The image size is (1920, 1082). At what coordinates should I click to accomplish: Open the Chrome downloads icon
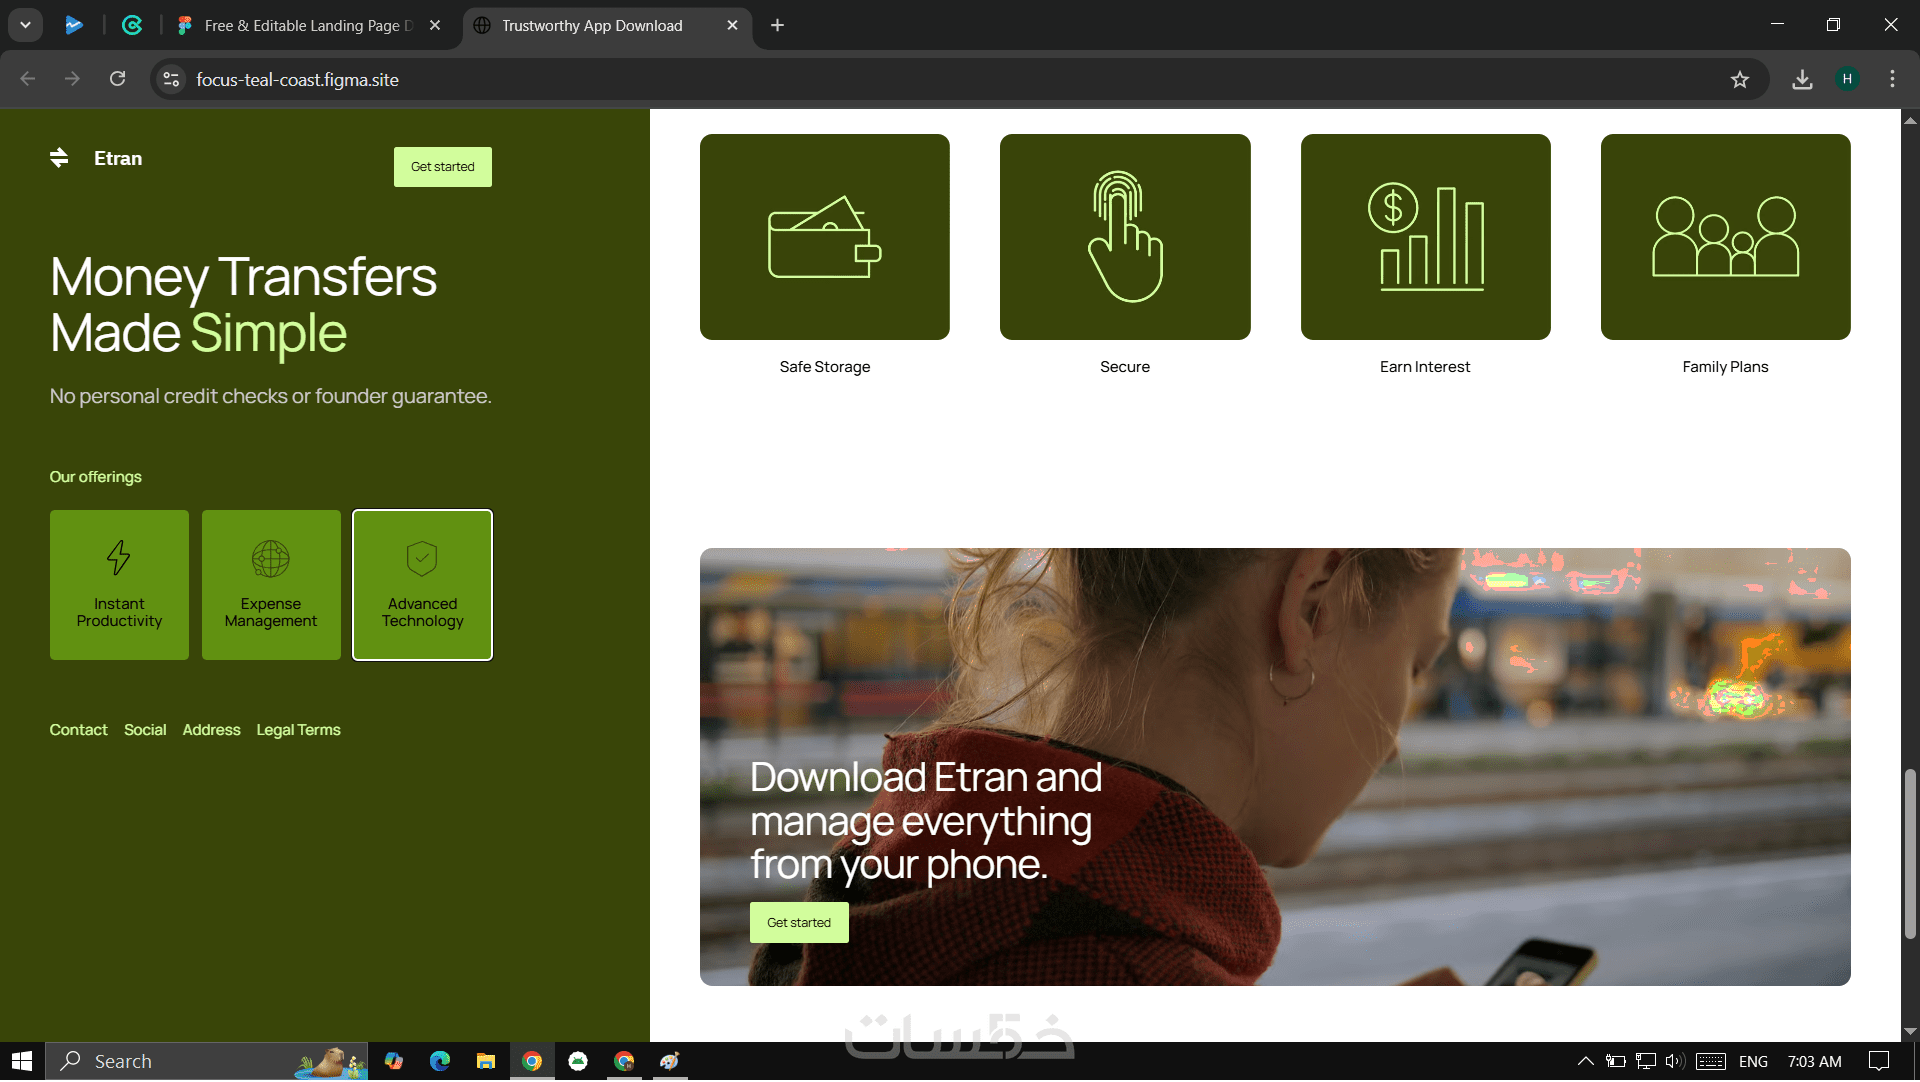1802,80
